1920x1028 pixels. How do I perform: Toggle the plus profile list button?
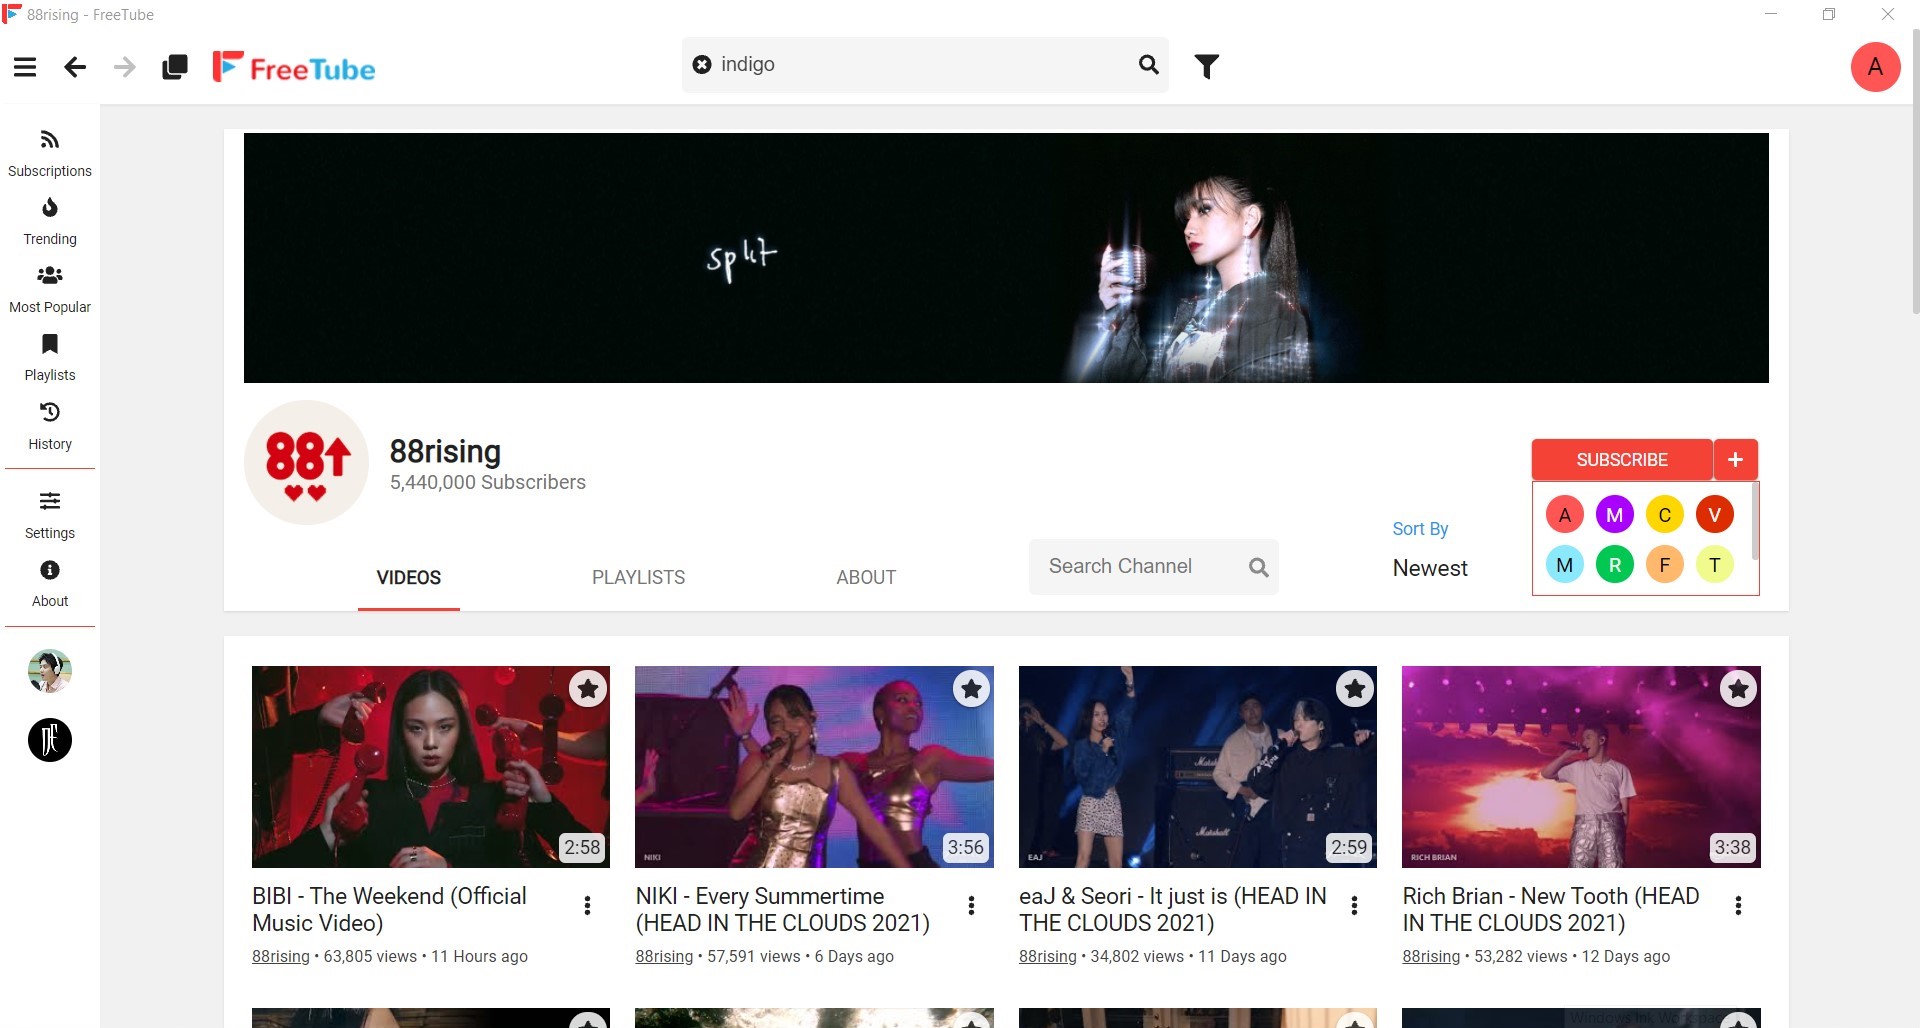click(1735, 459)
